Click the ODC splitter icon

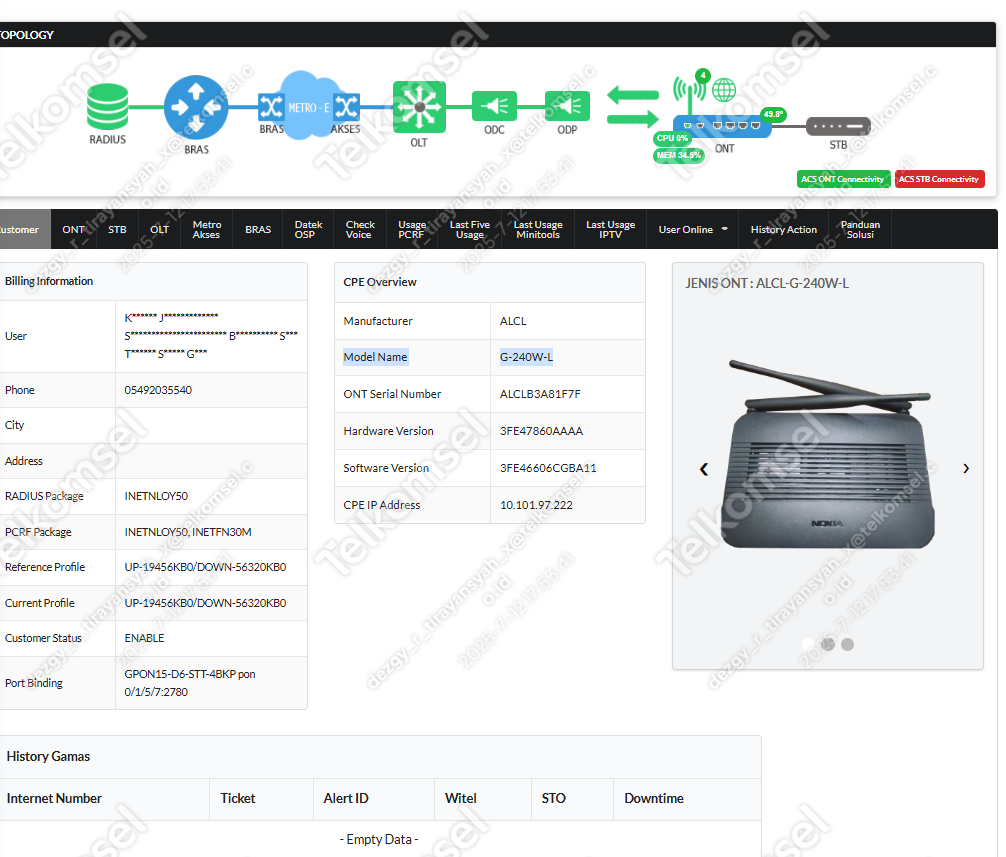[x=494, y=106]
